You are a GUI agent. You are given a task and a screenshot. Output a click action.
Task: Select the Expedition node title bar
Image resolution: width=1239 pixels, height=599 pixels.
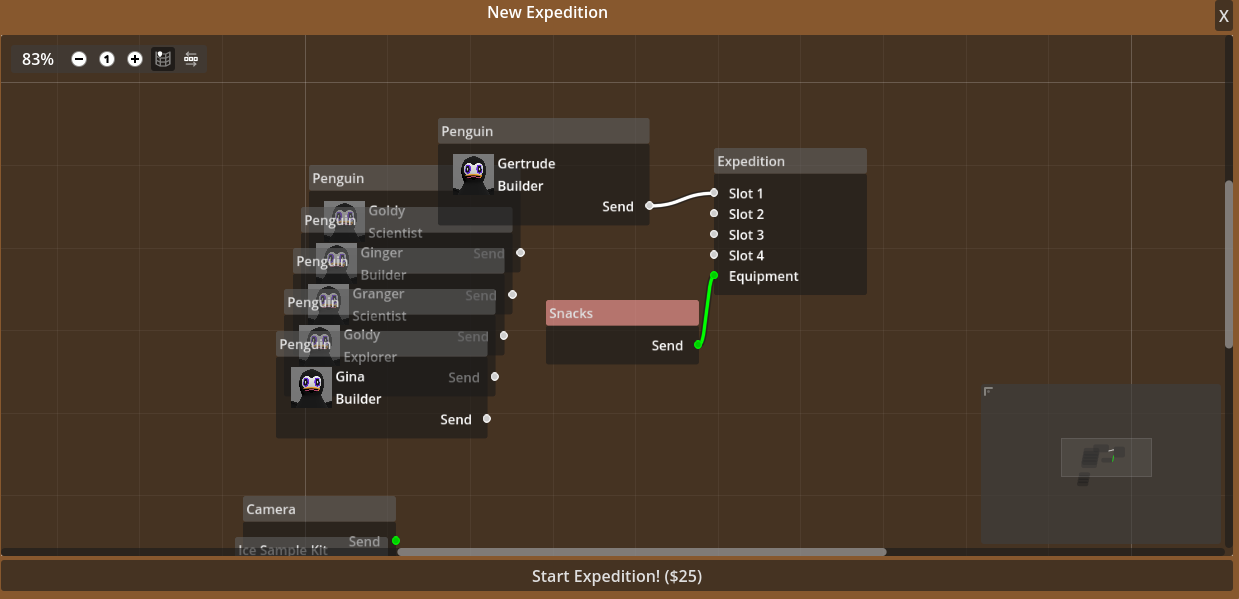coord(790,161)
